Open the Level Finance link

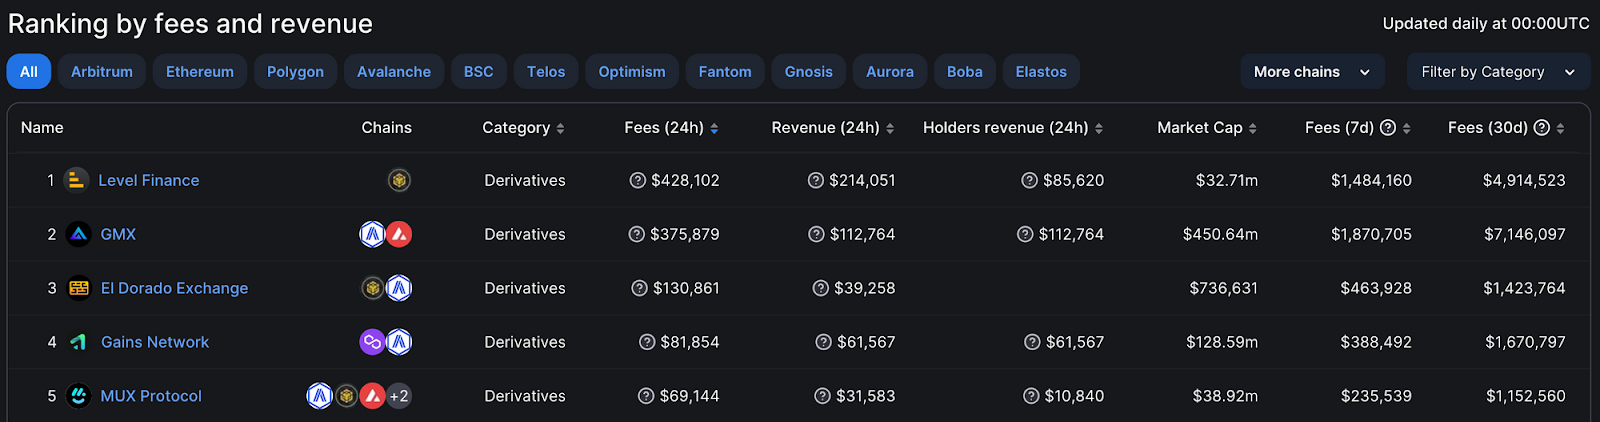[x=149, y=180]
